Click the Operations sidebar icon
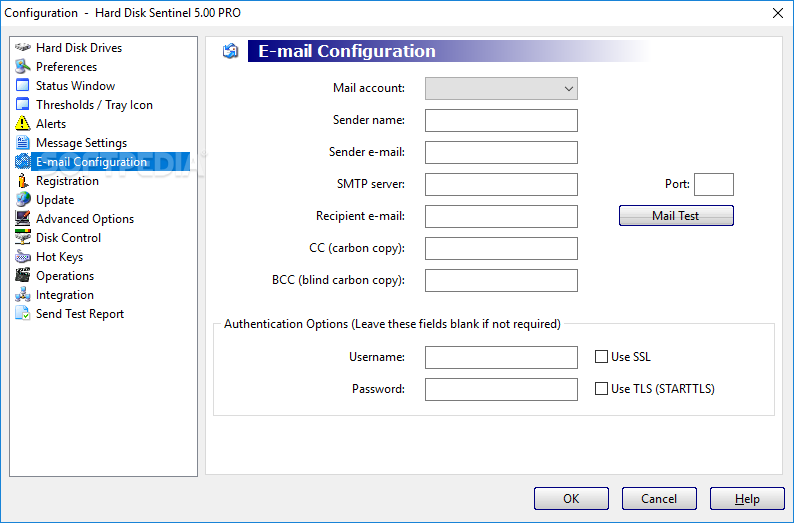This screenshot has width=794, height=523. click(x=23, y=275)
